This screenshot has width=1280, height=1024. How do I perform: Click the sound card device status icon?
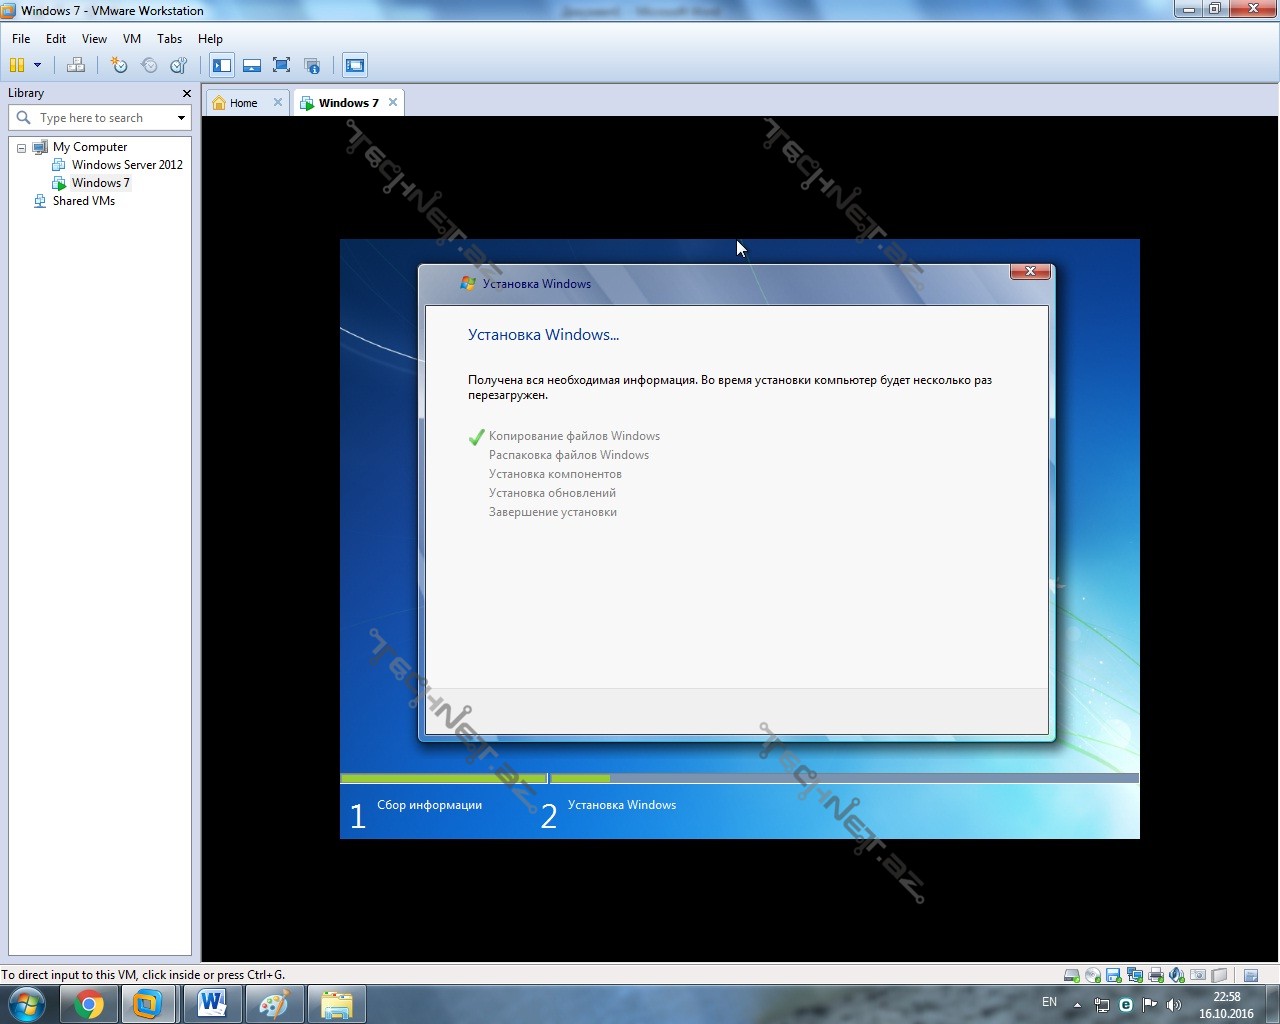1177,975
